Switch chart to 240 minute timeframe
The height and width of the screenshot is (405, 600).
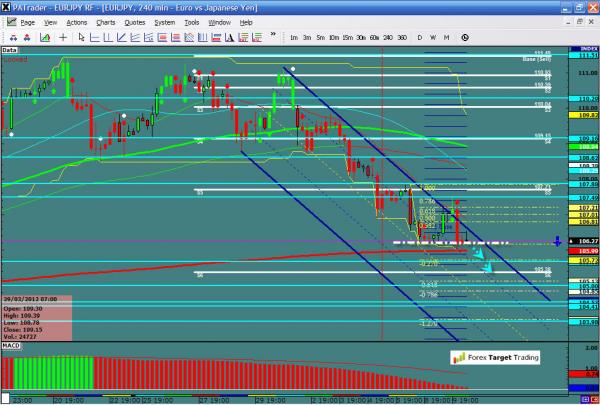(x=386, y=37)
